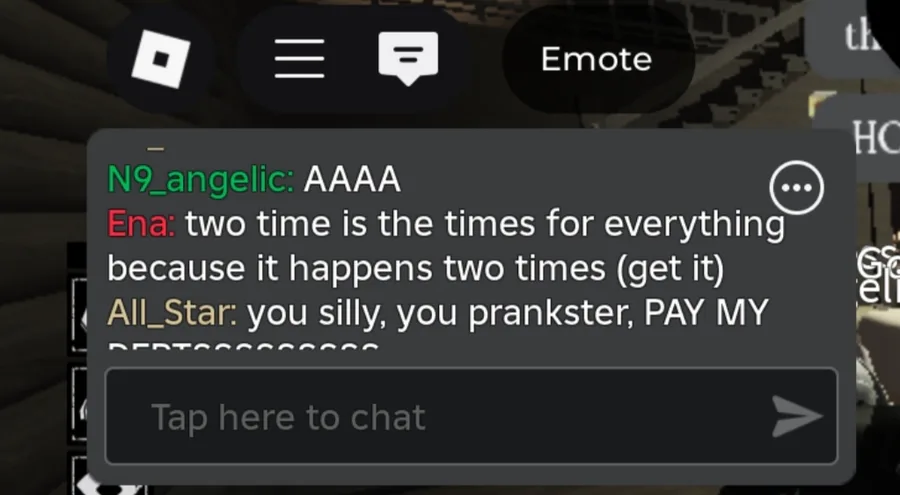This screenshot has width=900, height=495.
Task: Select the red Ena username
Action: pyautogui.click(x=141, y=224)
